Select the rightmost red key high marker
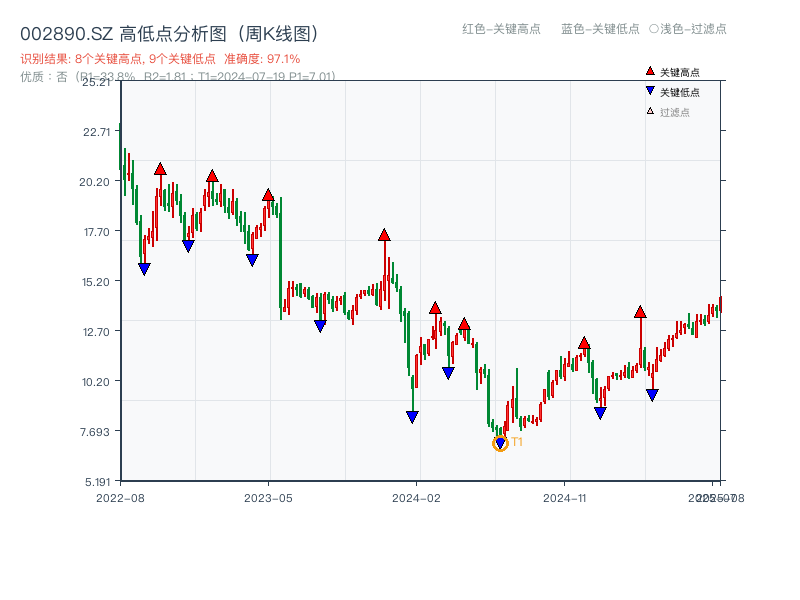Screen dimensions: 800x600 coord(640,312)
